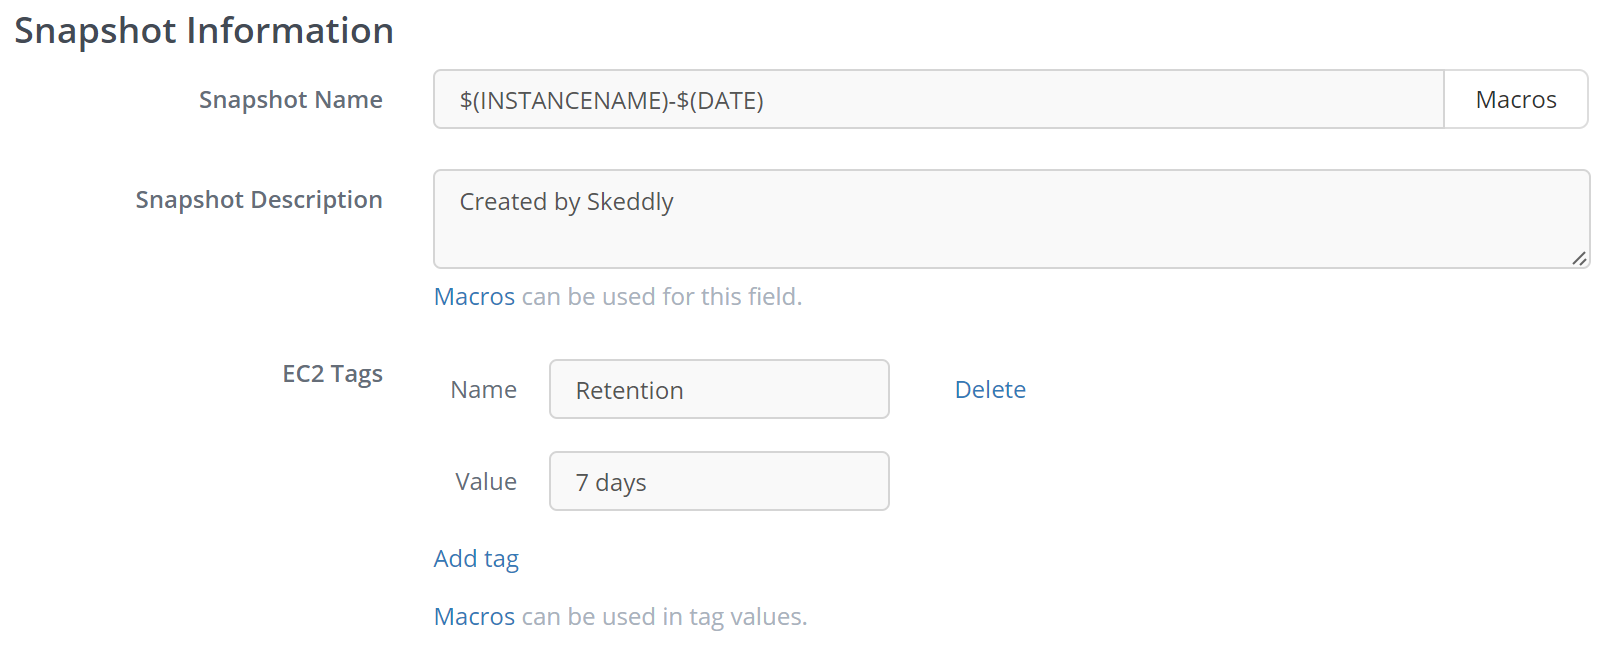Screen dimensions: 1619x661
Task: Click the EC2 Tags section label
Action: click(332, 374)
